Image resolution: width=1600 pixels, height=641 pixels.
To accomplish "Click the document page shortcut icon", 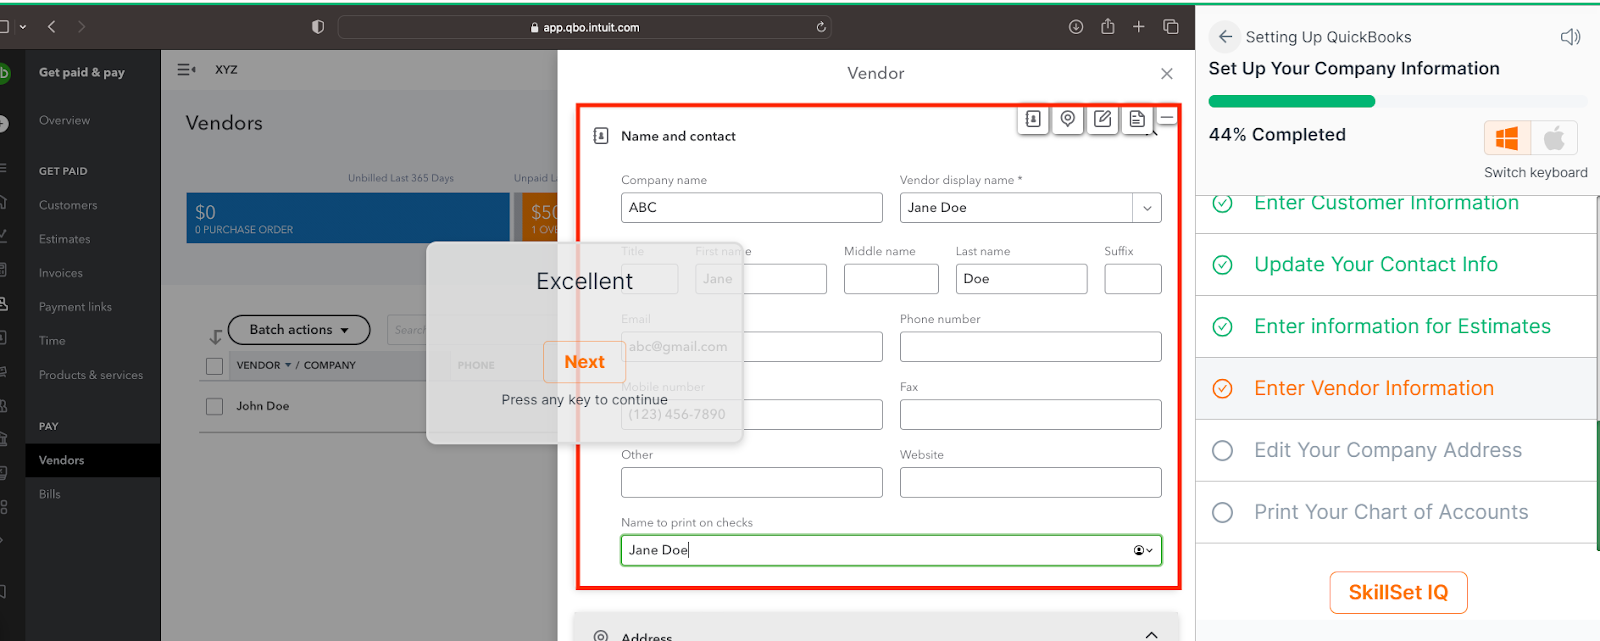I will coord(1137,119).
